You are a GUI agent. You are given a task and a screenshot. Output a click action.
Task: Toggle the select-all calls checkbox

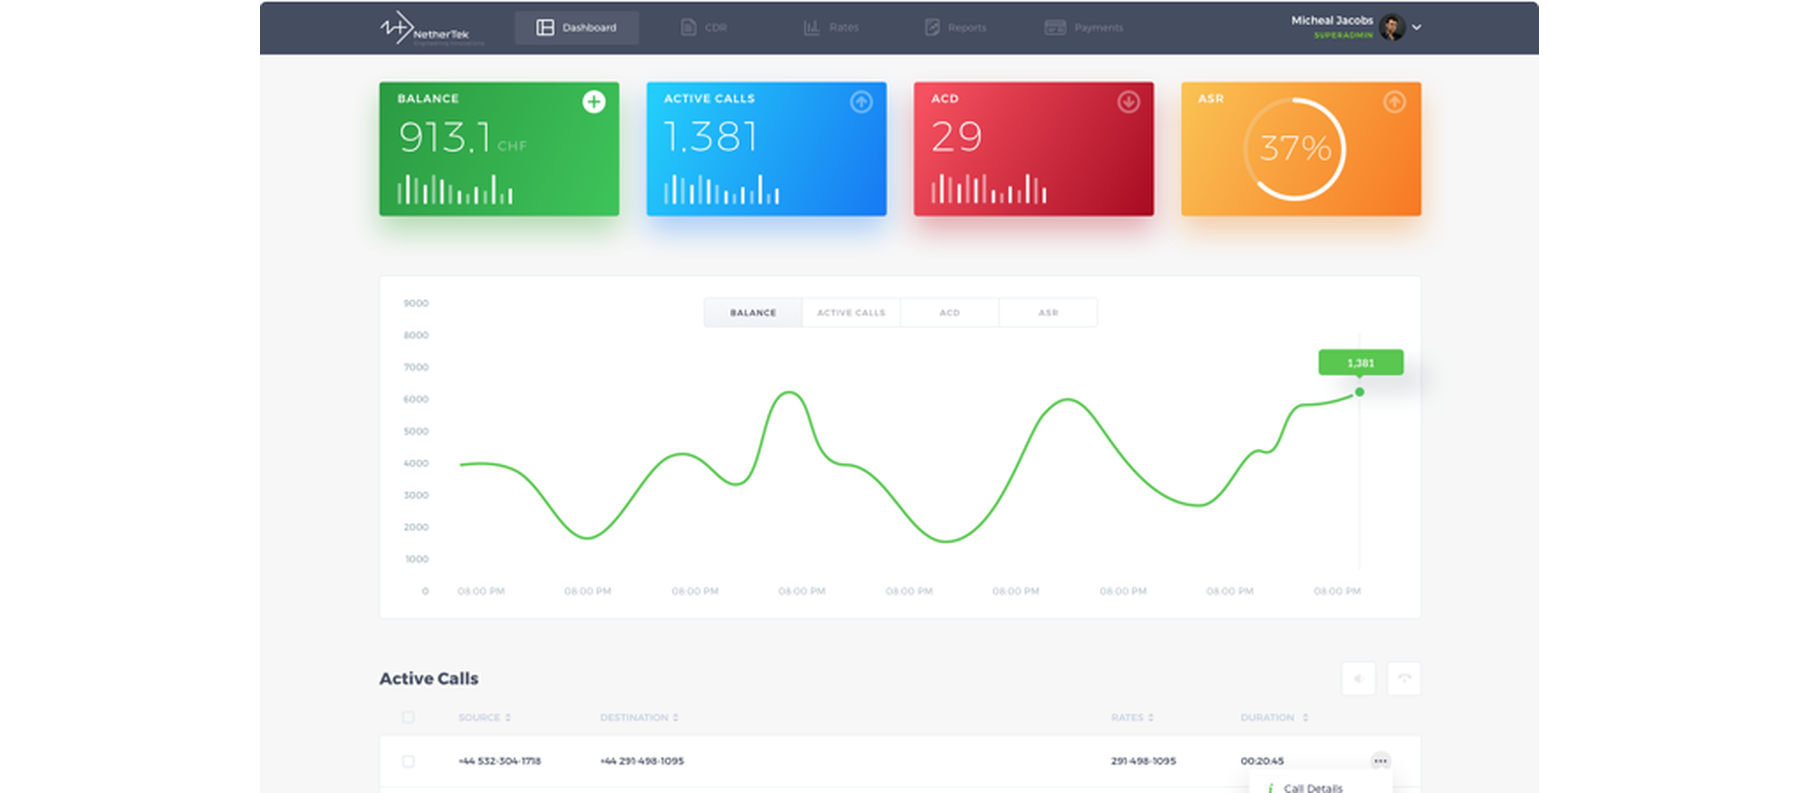[408, 717]
